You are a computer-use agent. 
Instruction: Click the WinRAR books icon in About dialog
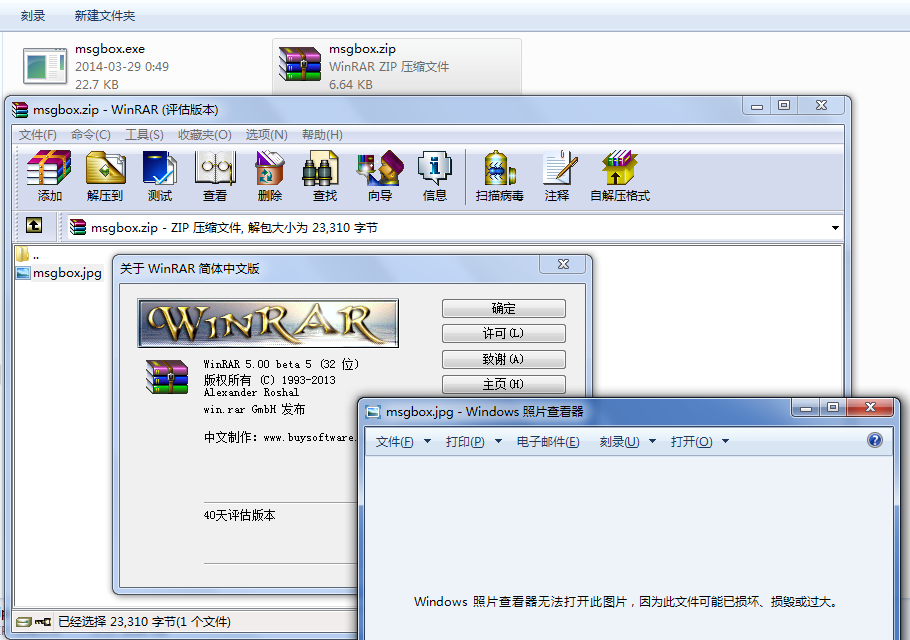click(x=167, y=377)
